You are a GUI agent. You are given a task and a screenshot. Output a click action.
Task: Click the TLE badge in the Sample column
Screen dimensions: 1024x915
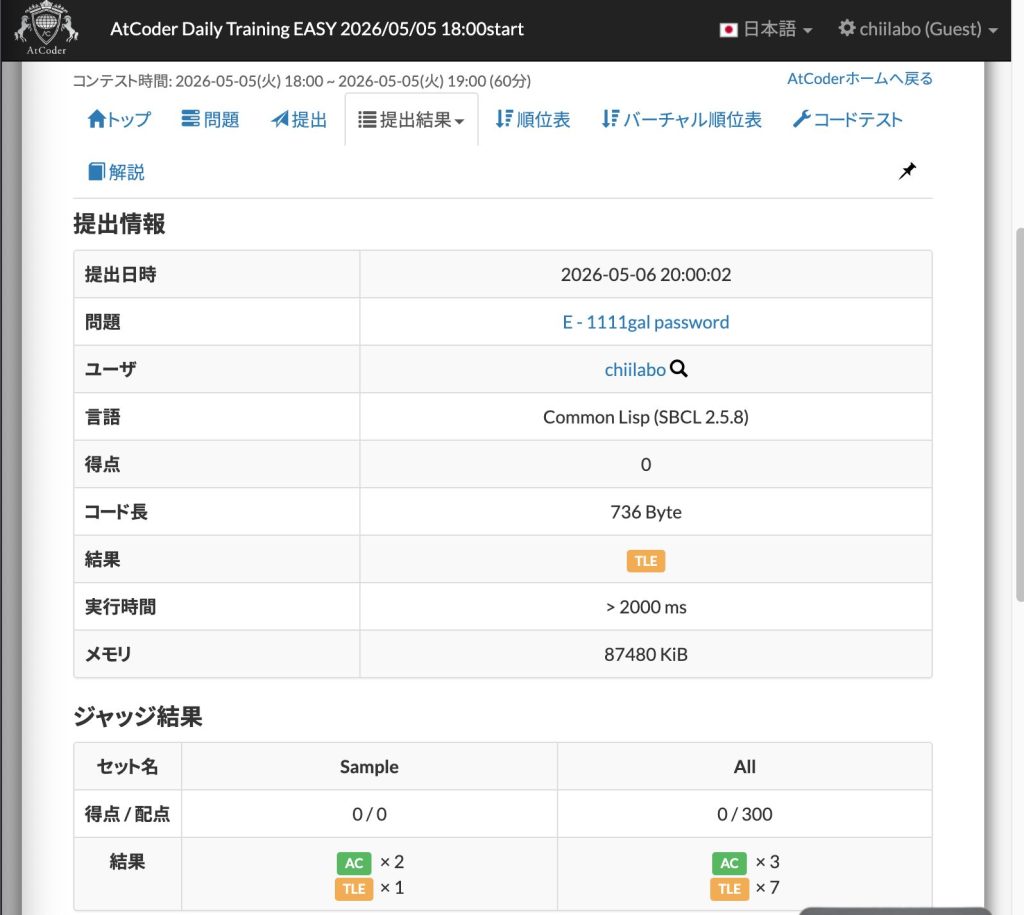pyautogui.click(x=354, y=889)
